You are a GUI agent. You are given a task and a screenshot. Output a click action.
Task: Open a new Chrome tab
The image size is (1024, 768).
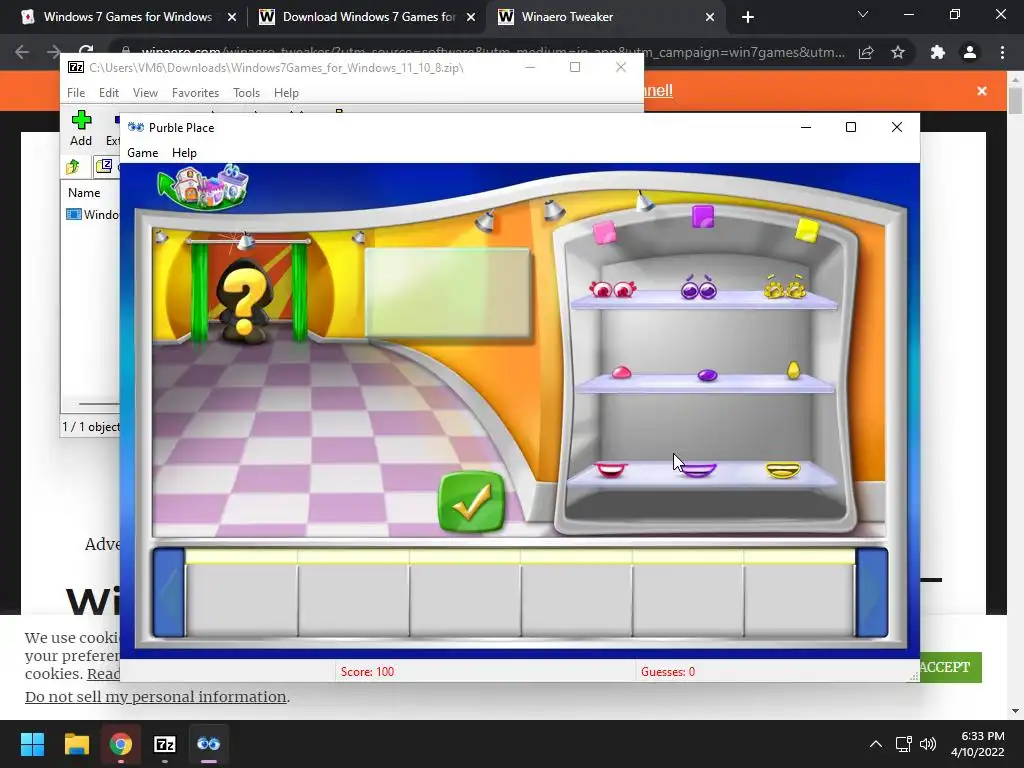tap(748, 18)
